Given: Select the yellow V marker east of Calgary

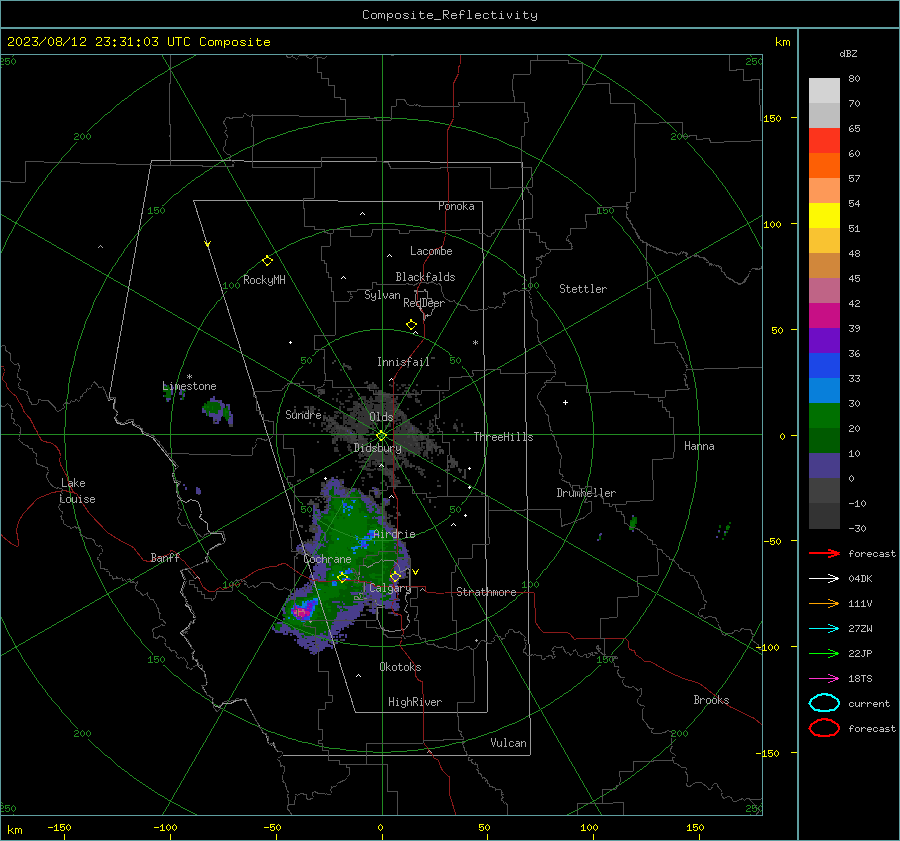Looking at the screenshot, I should point(416,572).
